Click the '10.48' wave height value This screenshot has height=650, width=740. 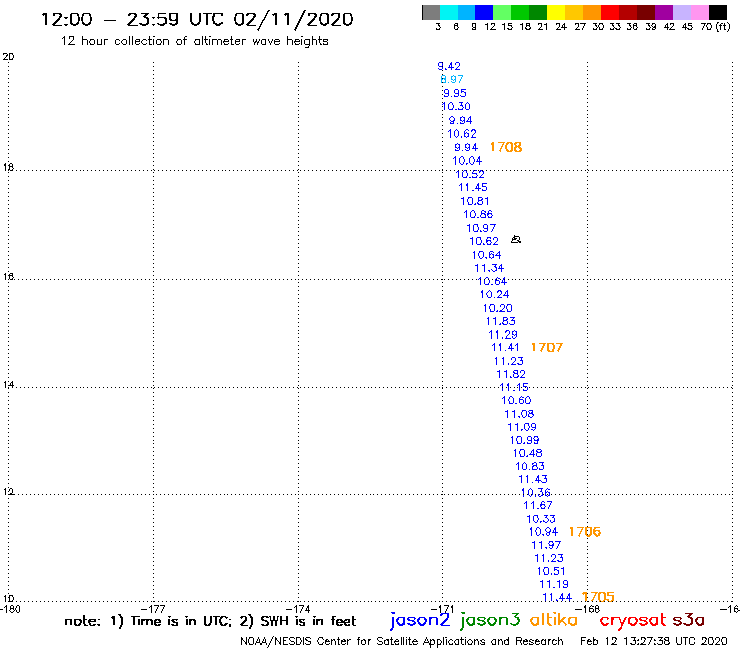pyautogui.click(x=528, y=453)
